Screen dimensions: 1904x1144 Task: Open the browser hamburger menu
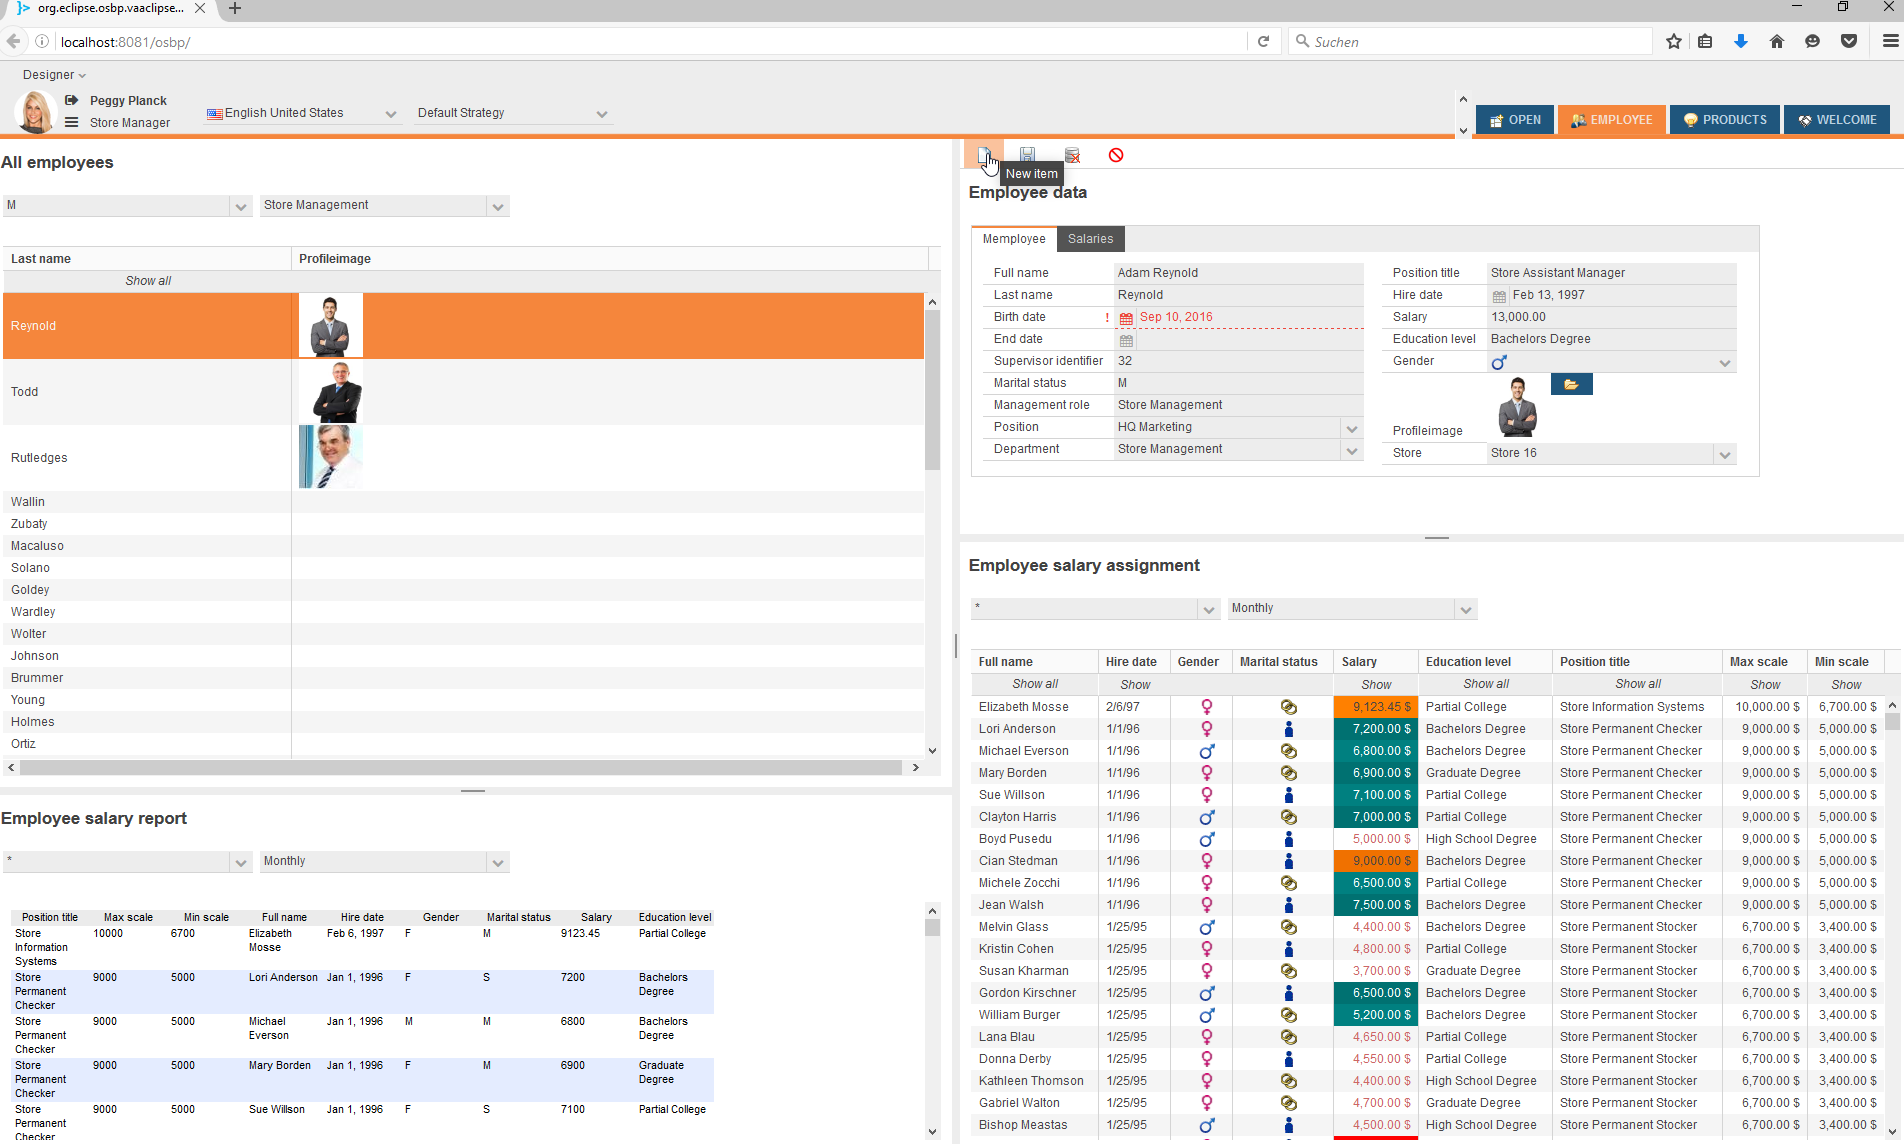pos(1890,42)
